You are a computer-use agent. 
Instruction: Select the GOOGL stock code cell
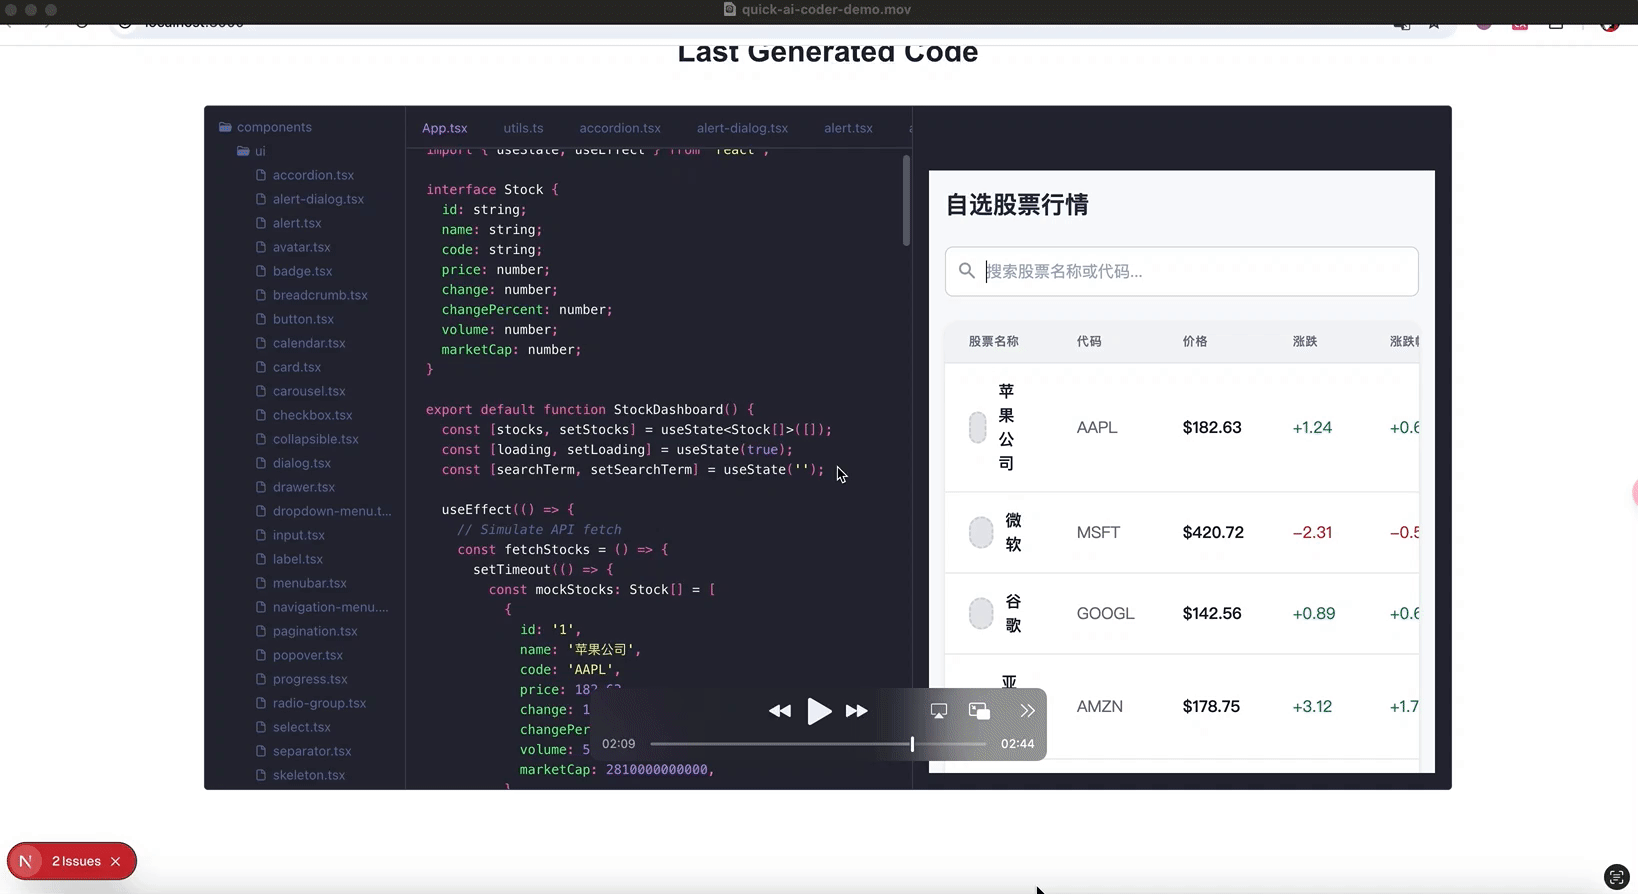tap(1105, 613)
